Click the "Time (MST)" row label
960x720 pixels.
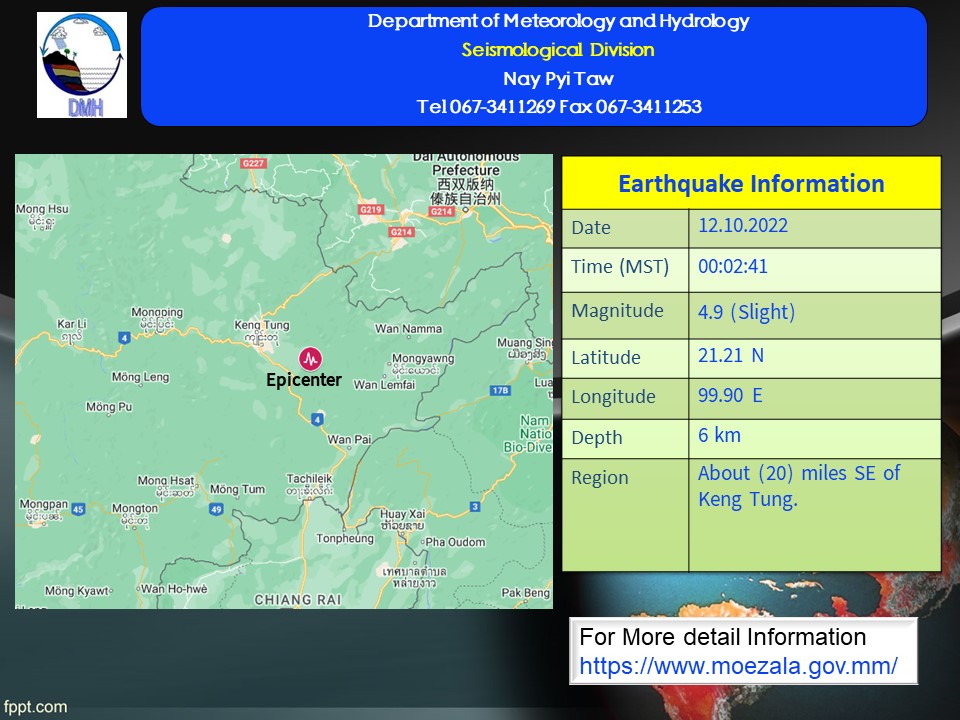[x=620, y=267]
